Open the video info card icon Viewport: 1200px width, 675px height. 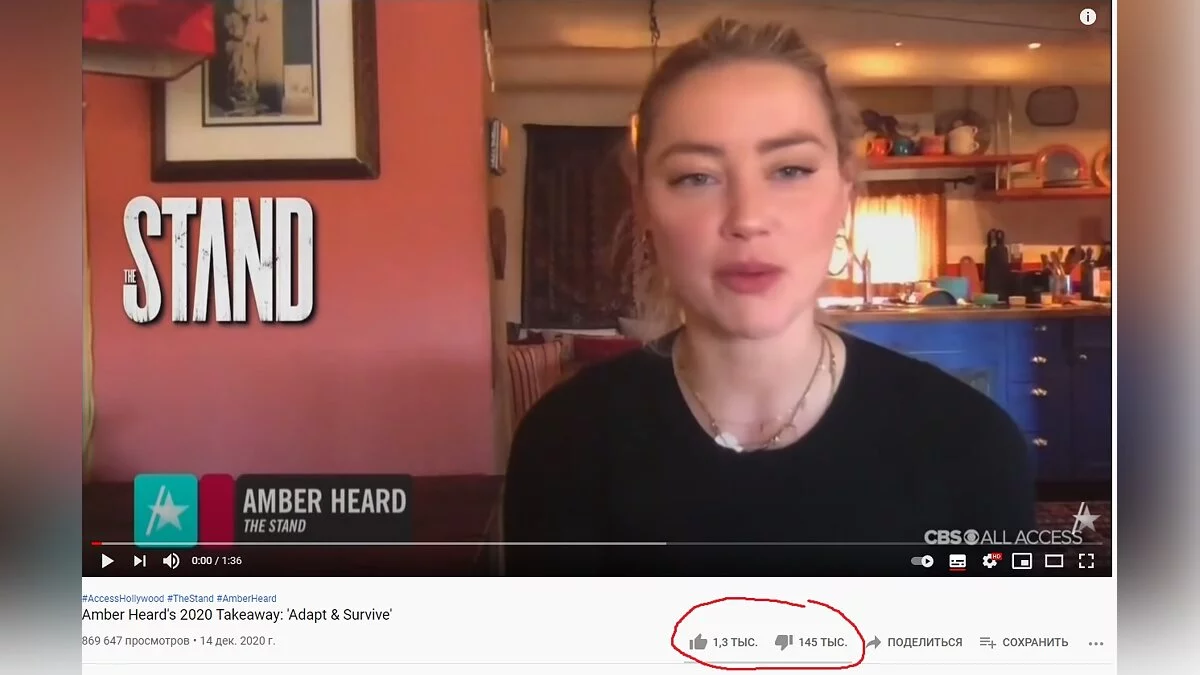tap(1088, 17)
